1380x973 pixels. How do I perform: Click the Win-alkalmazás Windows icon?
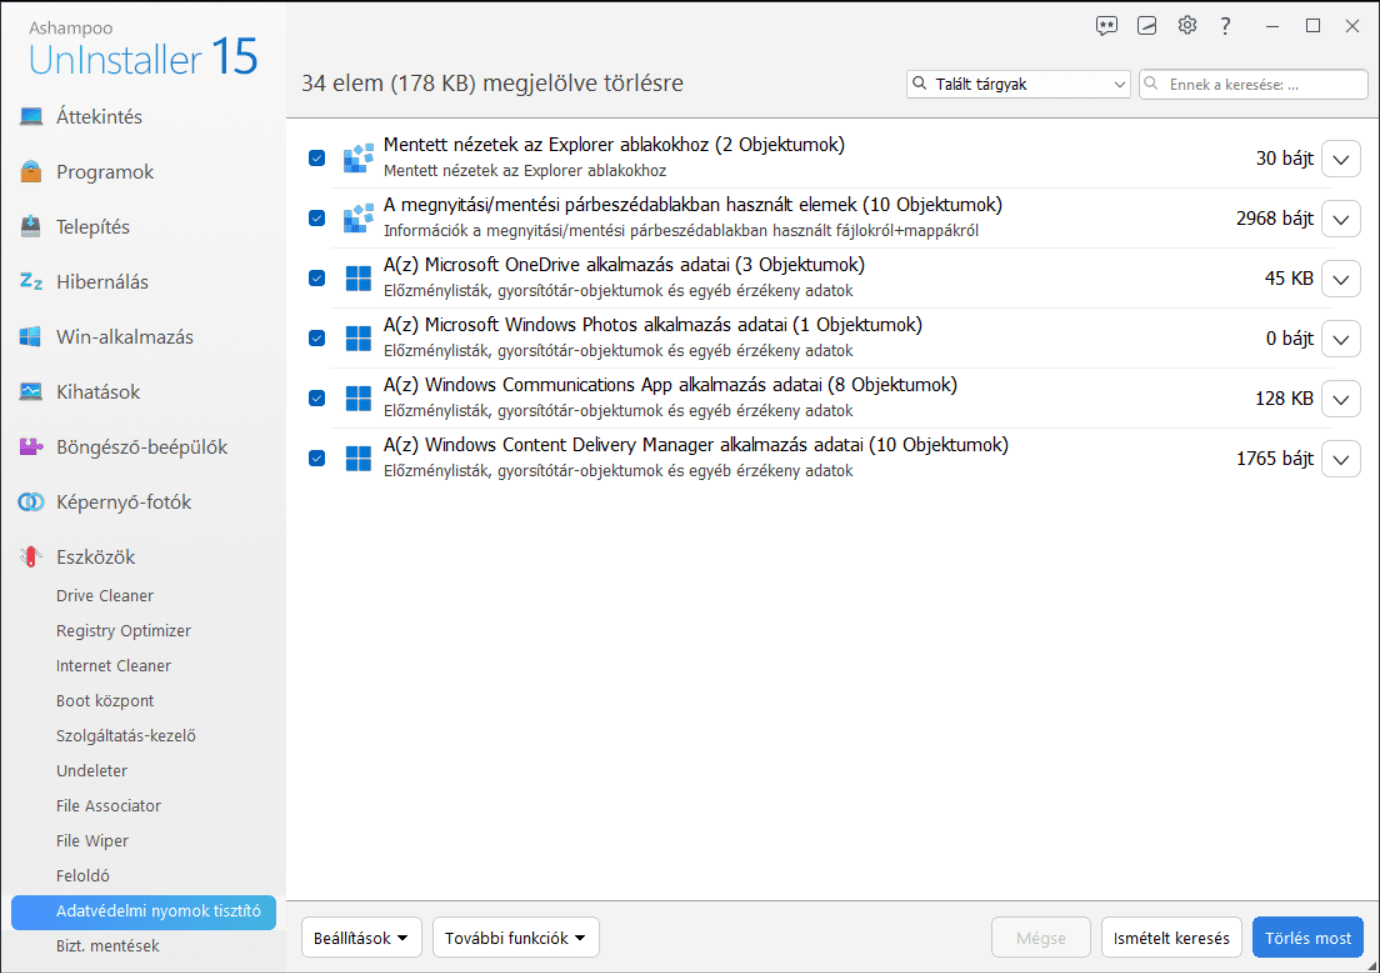pyautogui.click(x=31, y=337)
